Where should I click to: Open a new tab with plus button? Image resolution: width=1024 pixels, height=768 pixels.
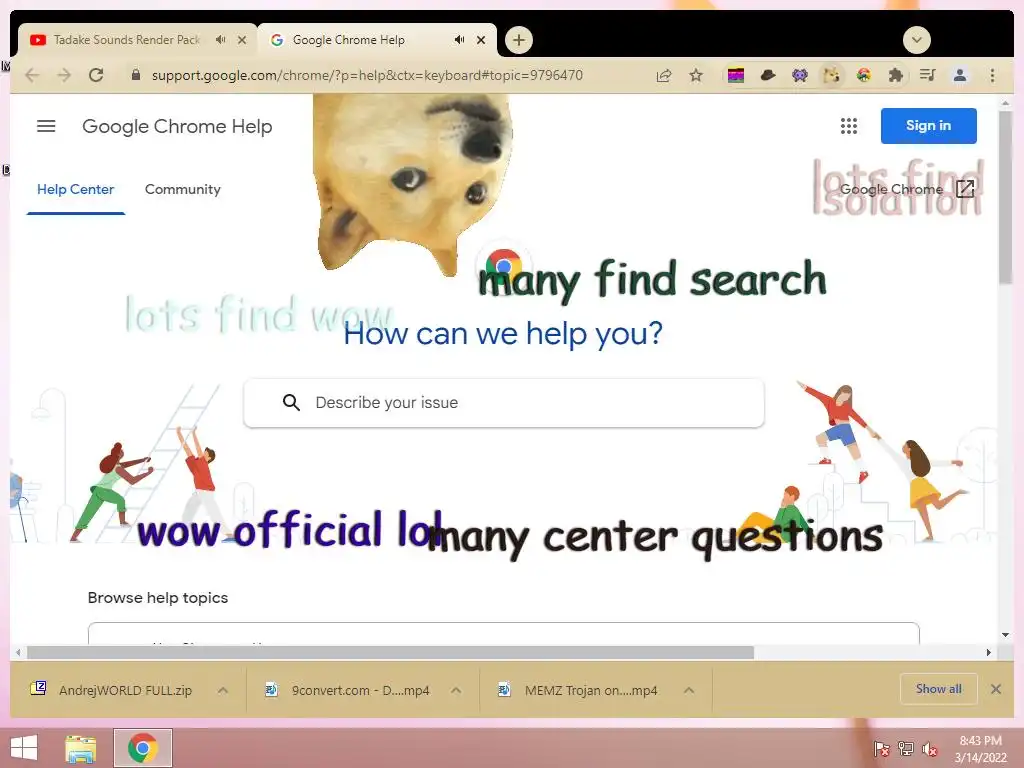[x=519, y=40]
